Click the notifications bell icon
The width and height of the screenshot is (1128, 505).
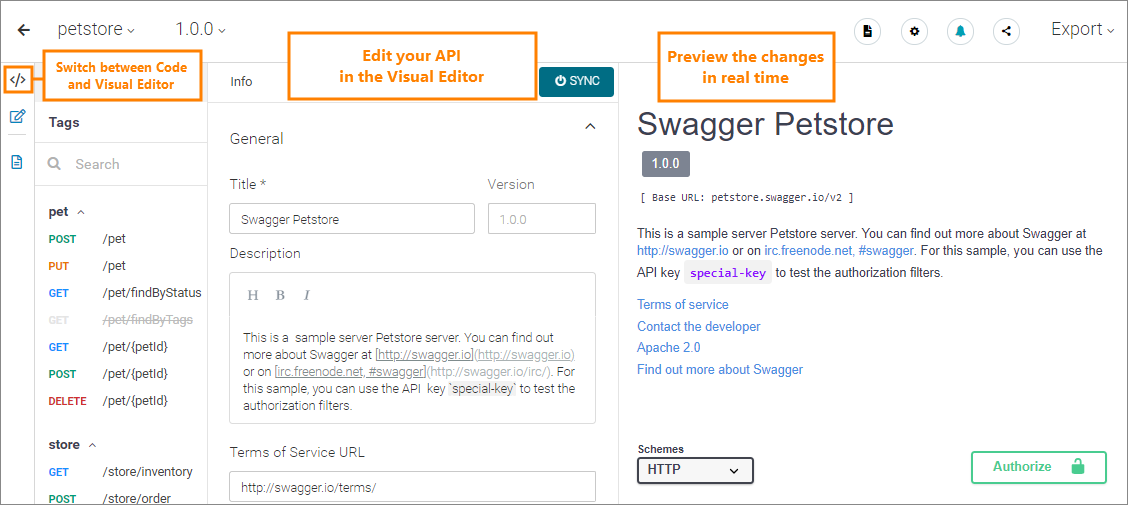(x=960, y=31)
